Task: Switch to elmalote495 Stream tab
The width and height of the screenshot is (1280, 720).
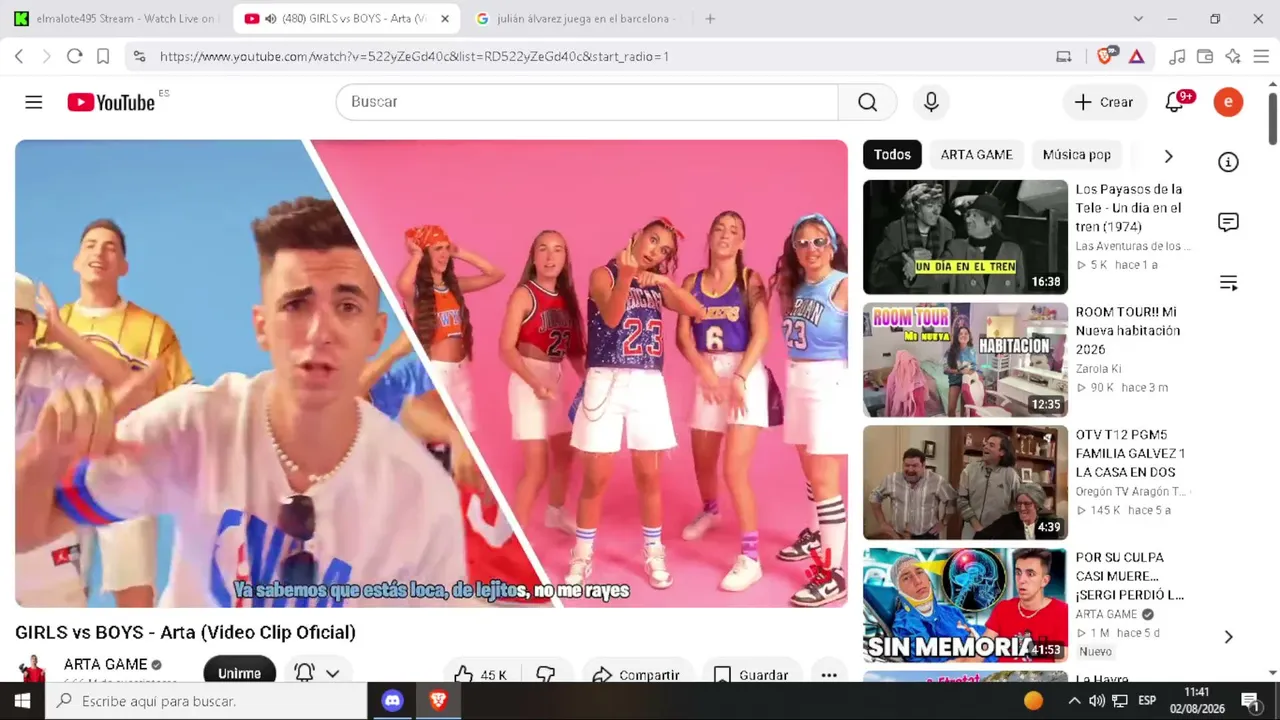Action: coord(115,19)
